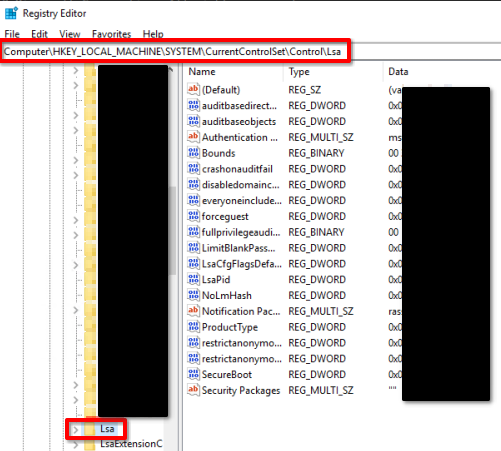501x451 pixels.
Task: Click the auditbasedirect... DWORD icon
Action: 193,105
